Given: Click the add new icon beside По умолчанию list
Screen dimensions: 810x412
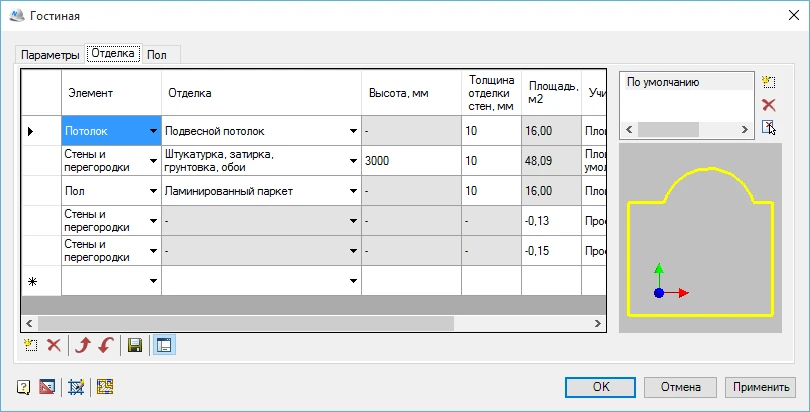Looking at the screenshot, I should click(768, 81).
